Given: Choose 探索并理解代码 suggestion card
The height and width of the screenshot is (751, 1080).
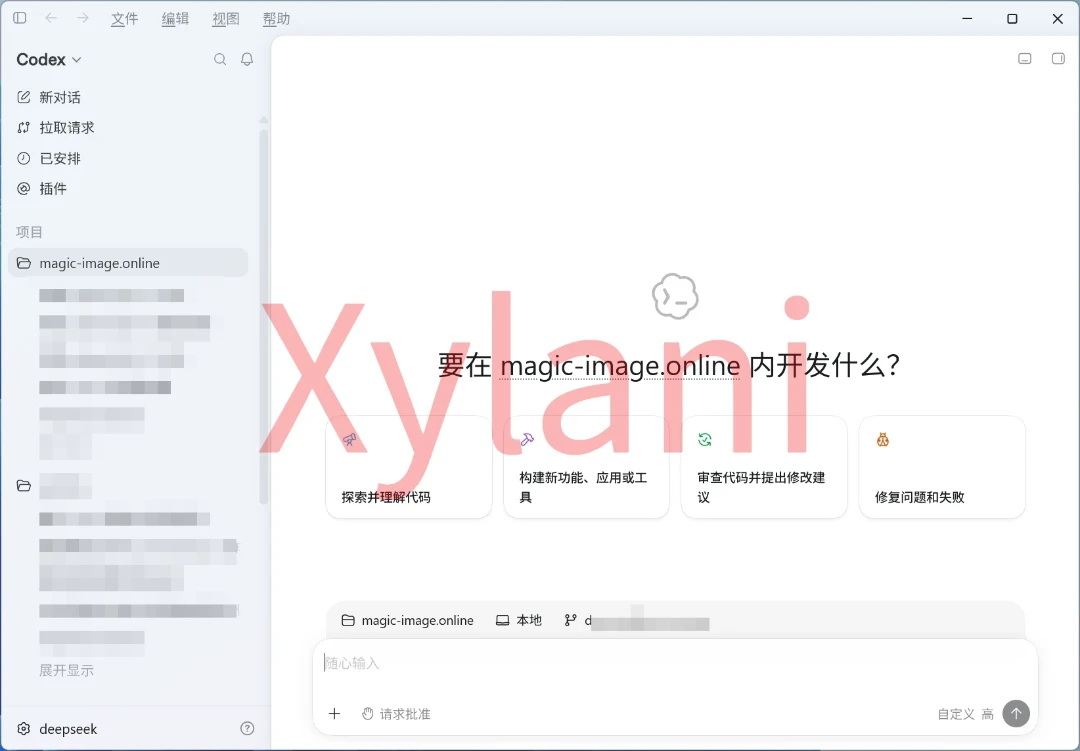Looking at the screenshot, I should [x=408, y=467].
